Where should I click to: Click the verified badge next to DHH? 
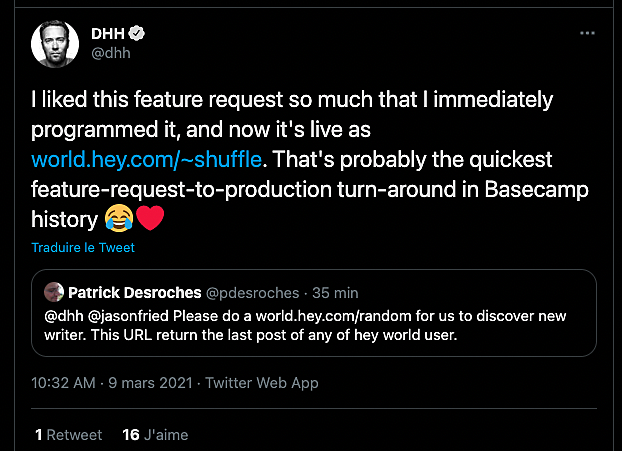click(137, 33)
